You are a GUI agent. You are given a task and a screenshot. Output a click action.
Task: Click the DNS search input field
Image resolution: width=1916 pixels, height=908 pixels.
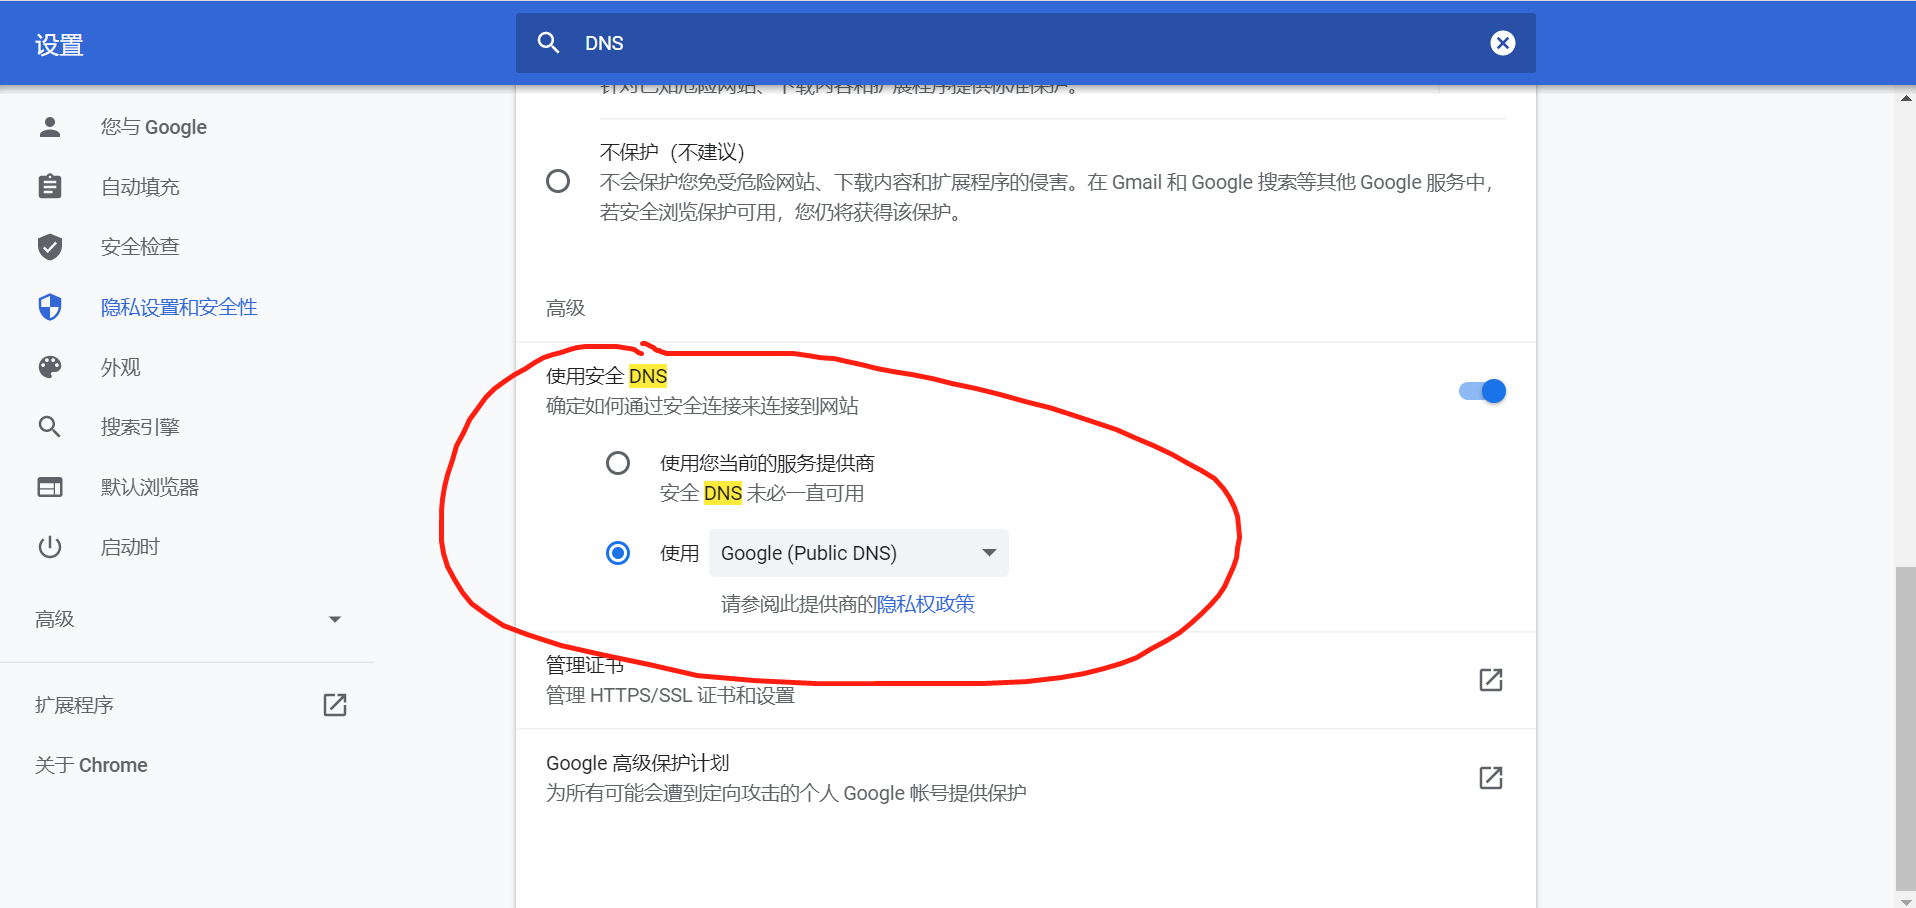[x=1026, y=43]
